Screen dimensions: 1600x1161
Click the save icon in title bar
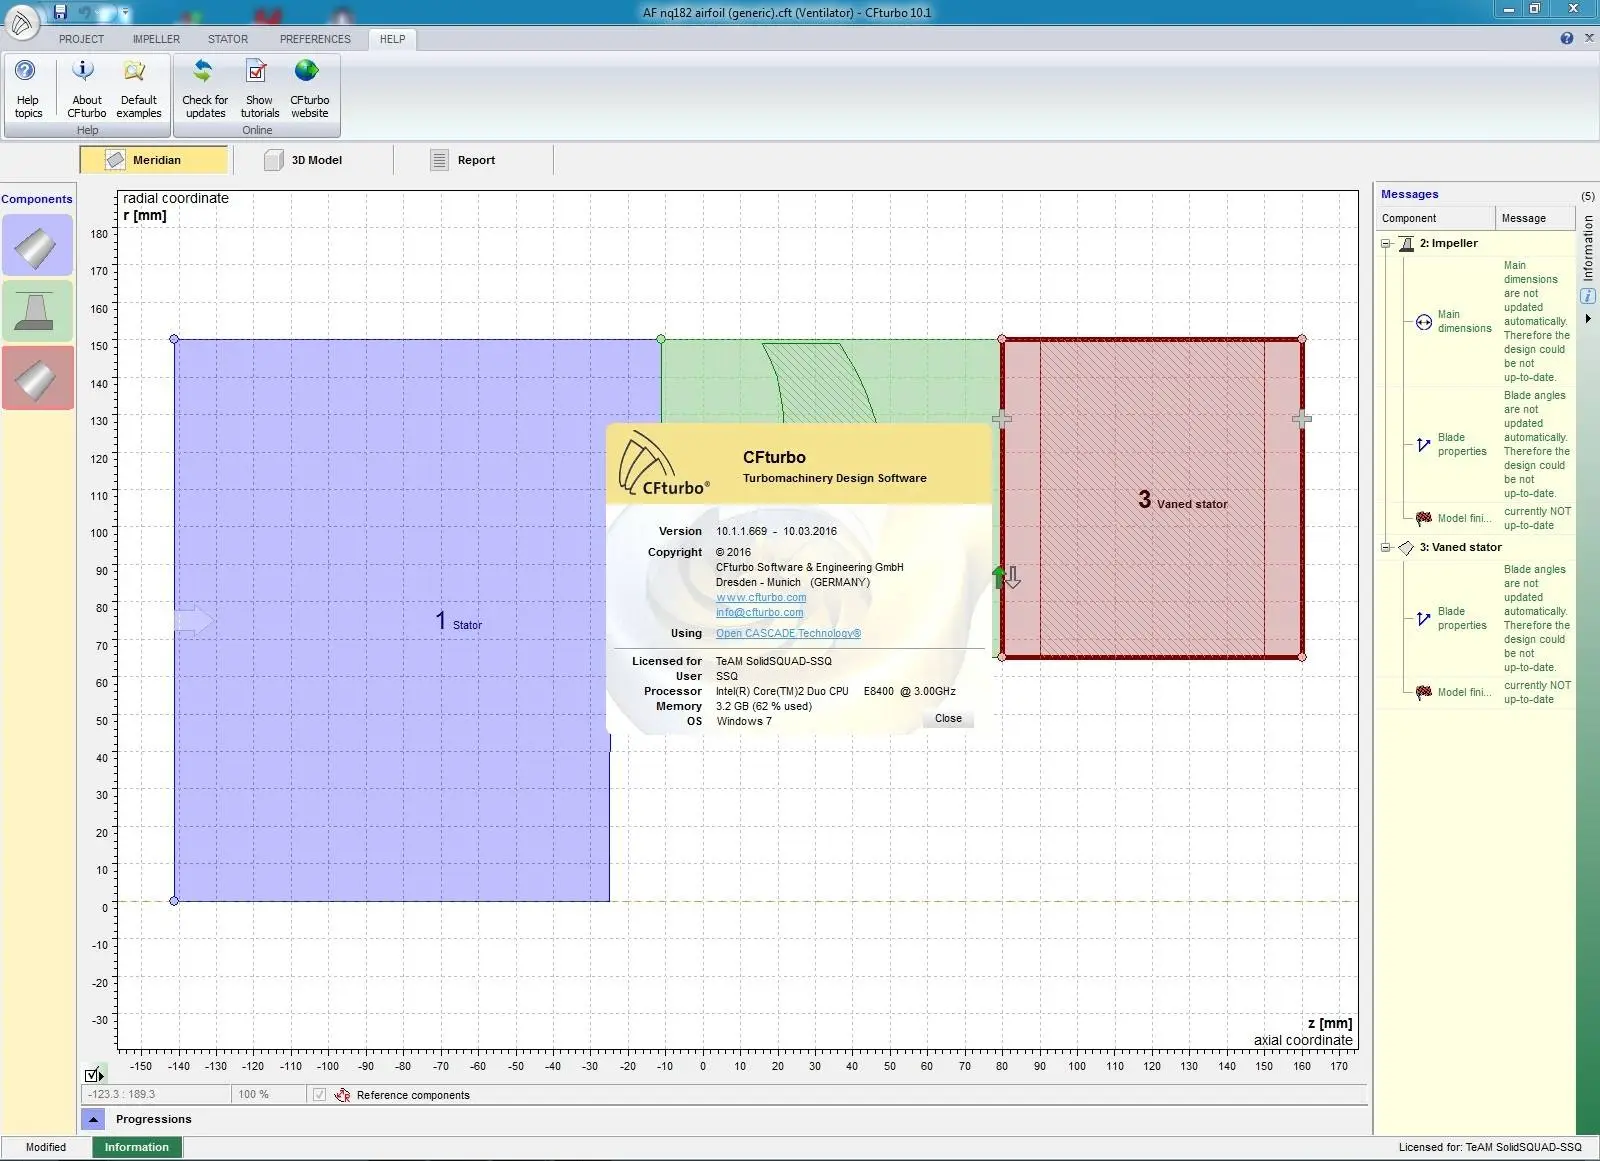tap(60, 12)
